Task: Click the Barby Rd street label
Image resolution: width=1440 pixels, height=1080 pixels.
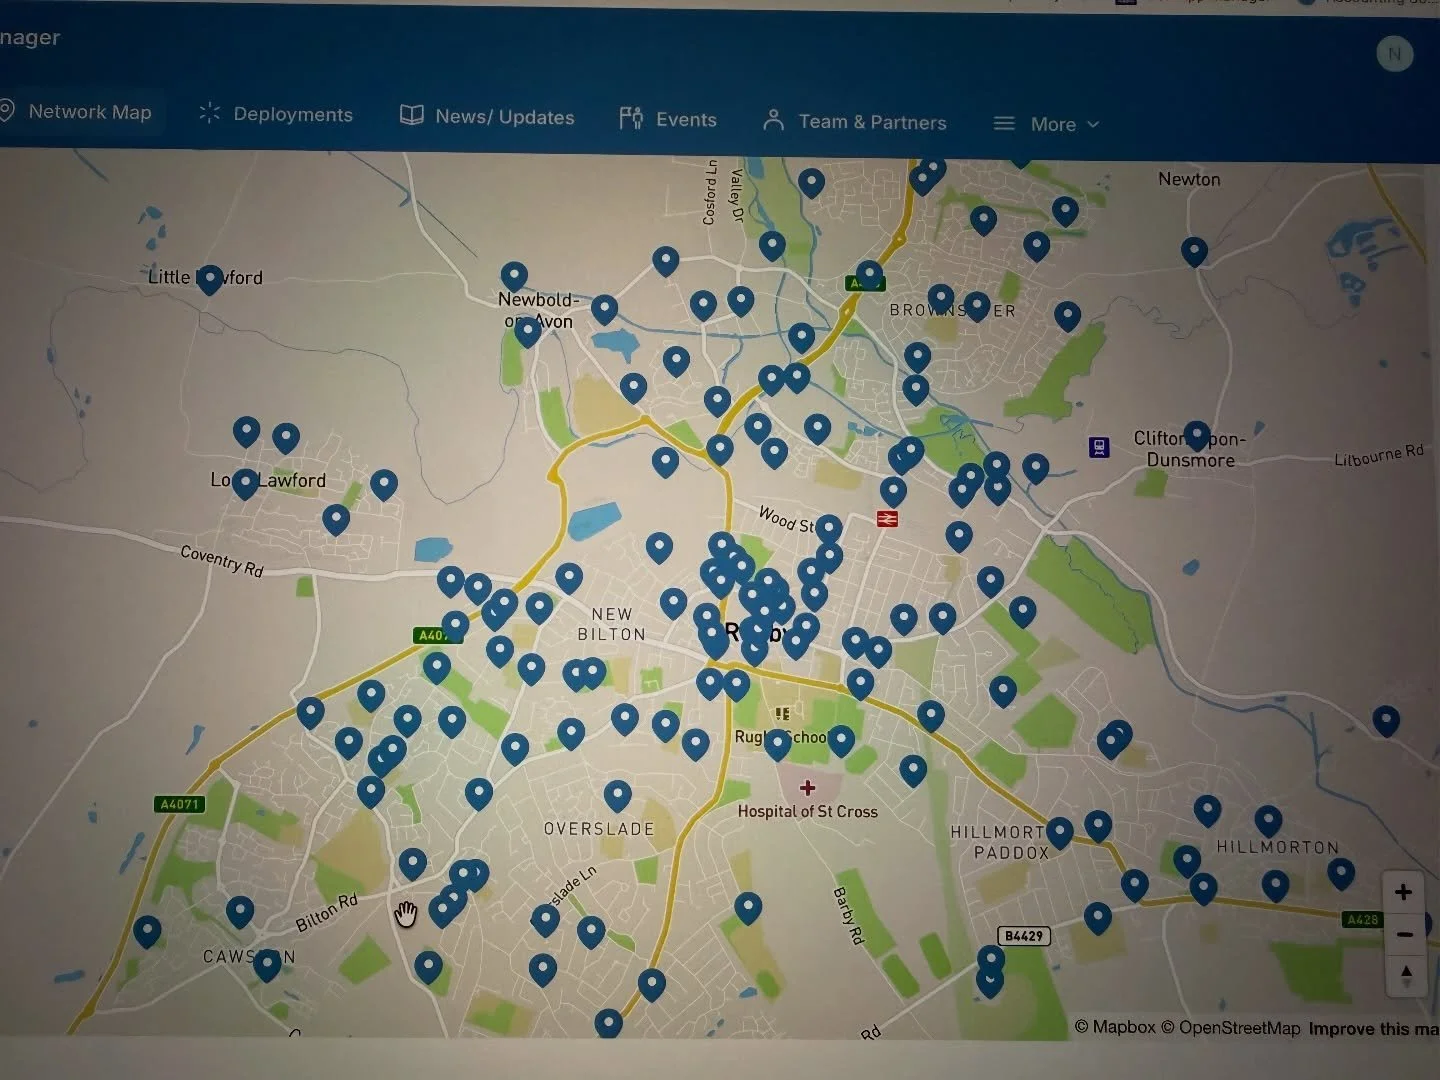Action: [847, 916]
